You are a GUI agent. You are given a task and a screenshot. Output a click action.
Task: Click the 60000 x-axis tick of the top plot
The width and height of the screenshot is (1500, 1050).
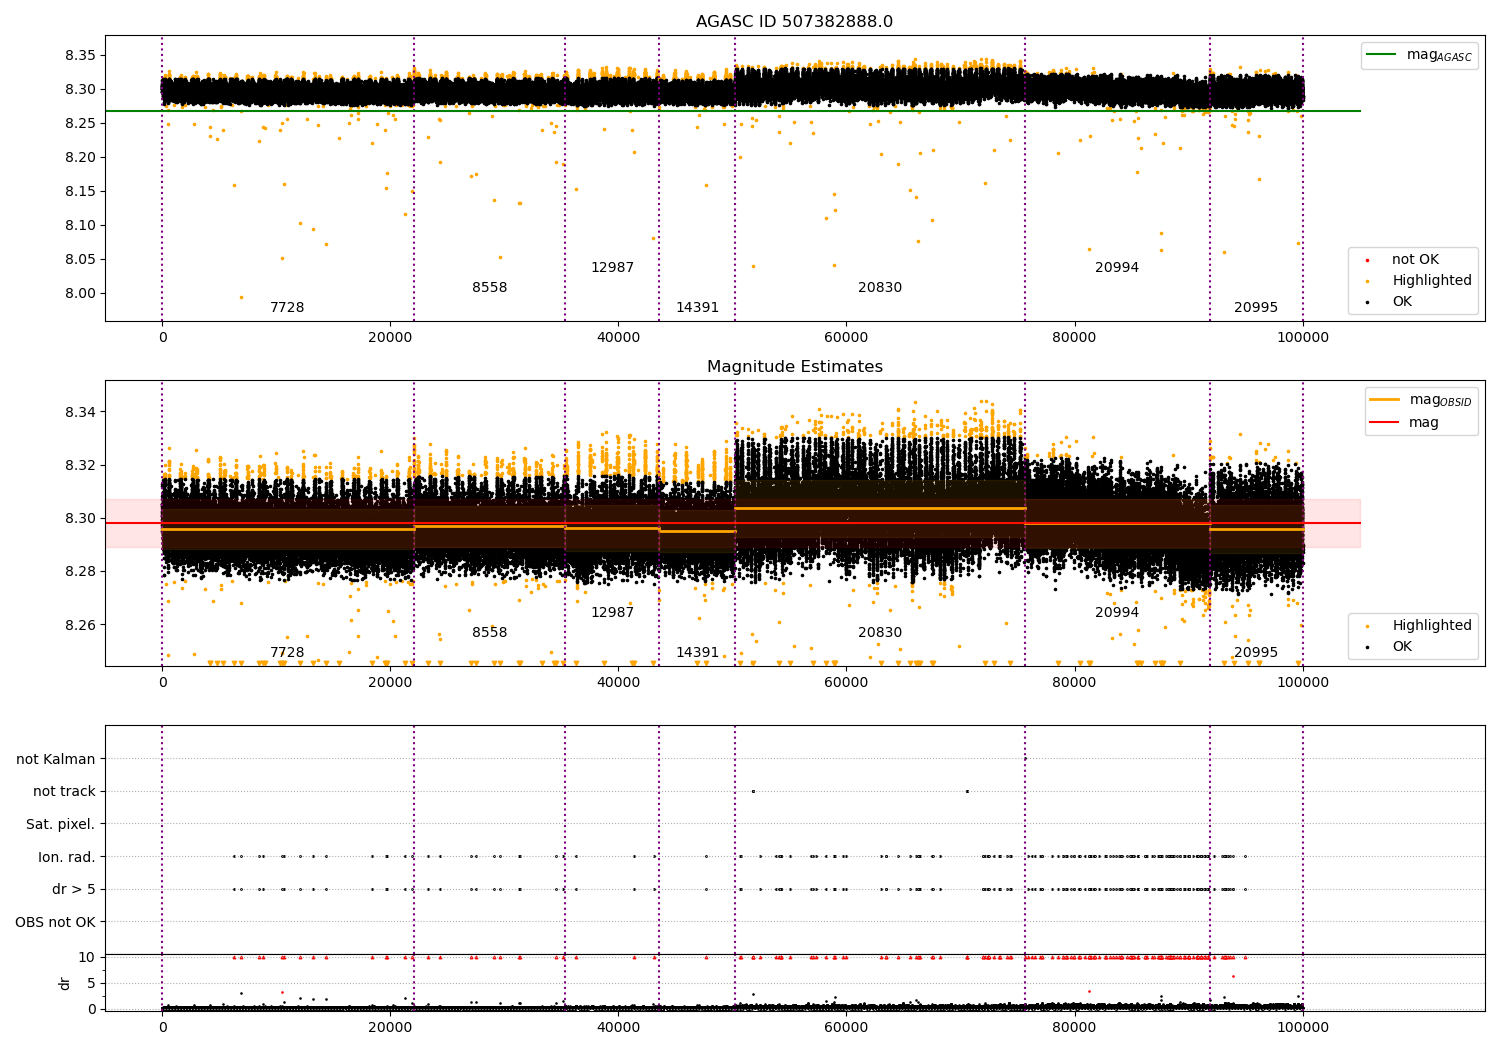(x=846, y=338)
